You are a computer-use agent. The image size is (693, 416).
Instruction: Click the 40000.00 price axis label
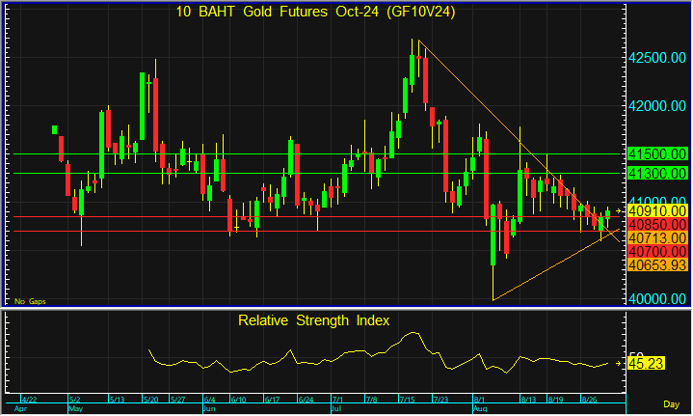[x=657, y=299]
